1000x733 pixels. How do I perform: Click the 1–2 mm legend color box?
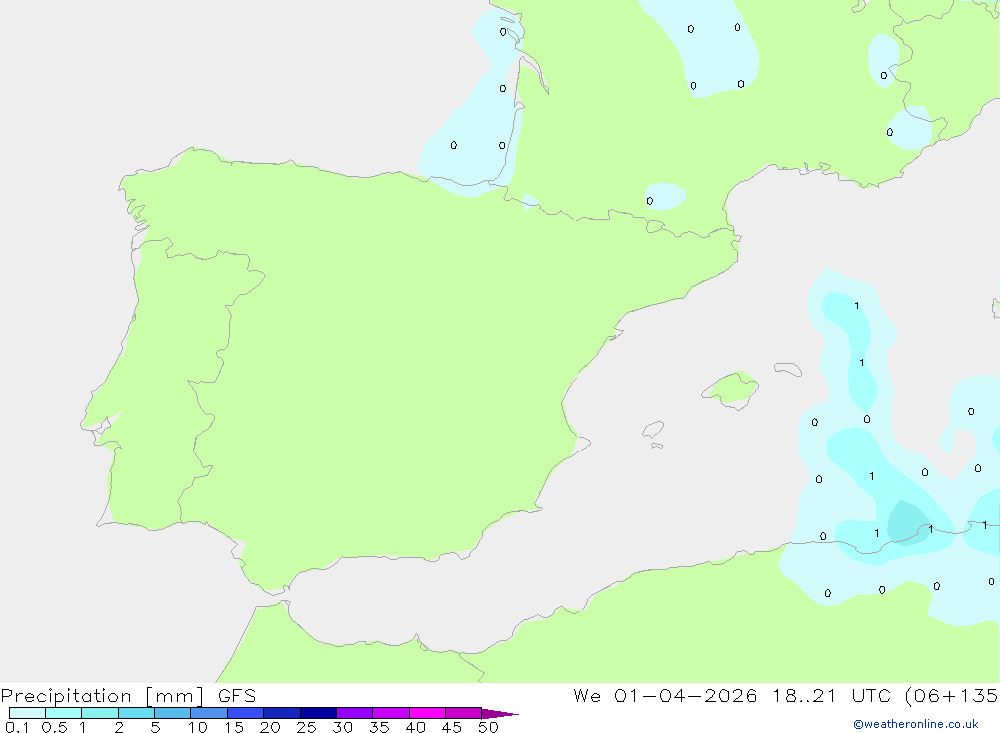[100, 713]
